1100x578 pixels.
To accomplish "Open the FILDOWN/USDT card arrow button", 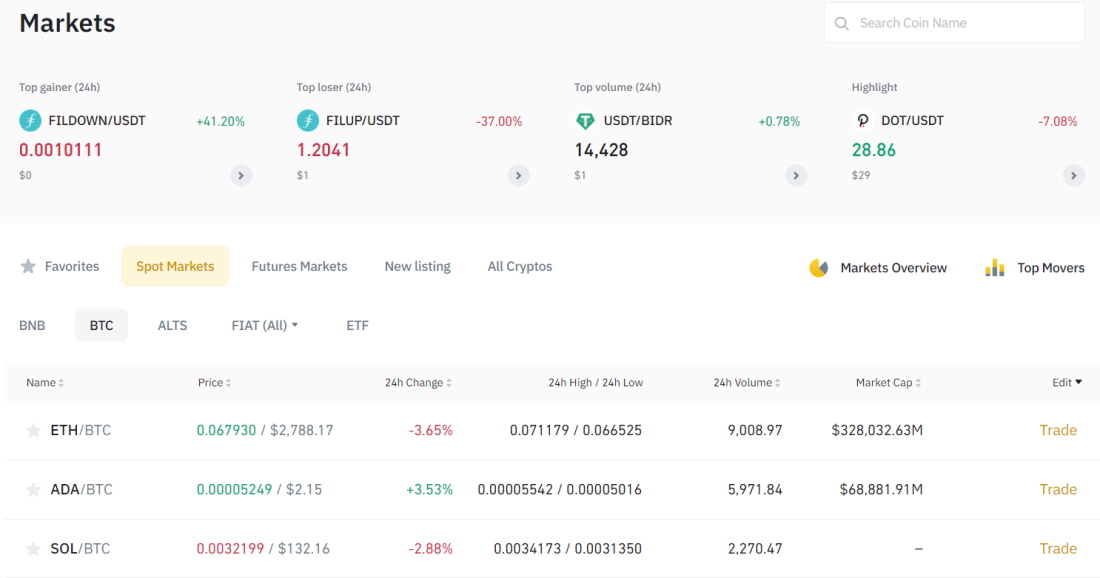I will coord(241,175).
